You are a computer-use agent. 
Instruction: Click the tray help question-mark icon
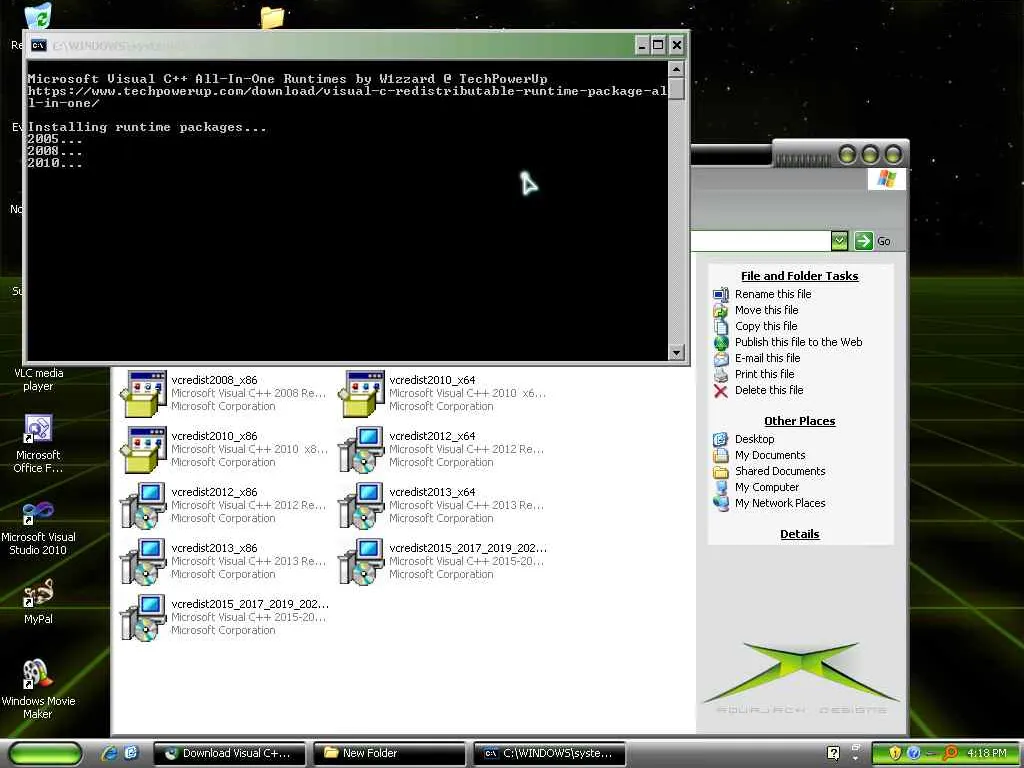(833, 753)
